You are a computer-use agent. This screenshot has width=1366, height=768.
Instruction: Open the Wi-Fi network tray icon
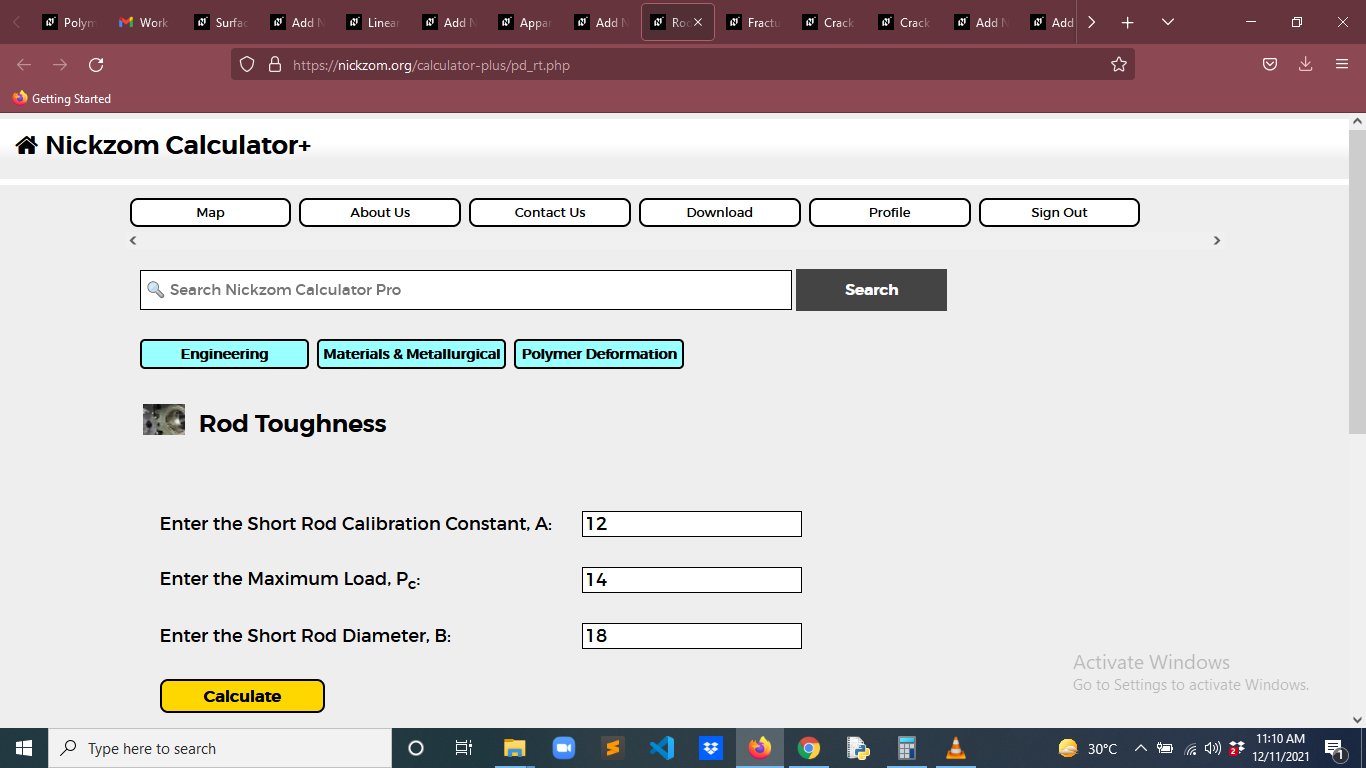pos(1190,748)
